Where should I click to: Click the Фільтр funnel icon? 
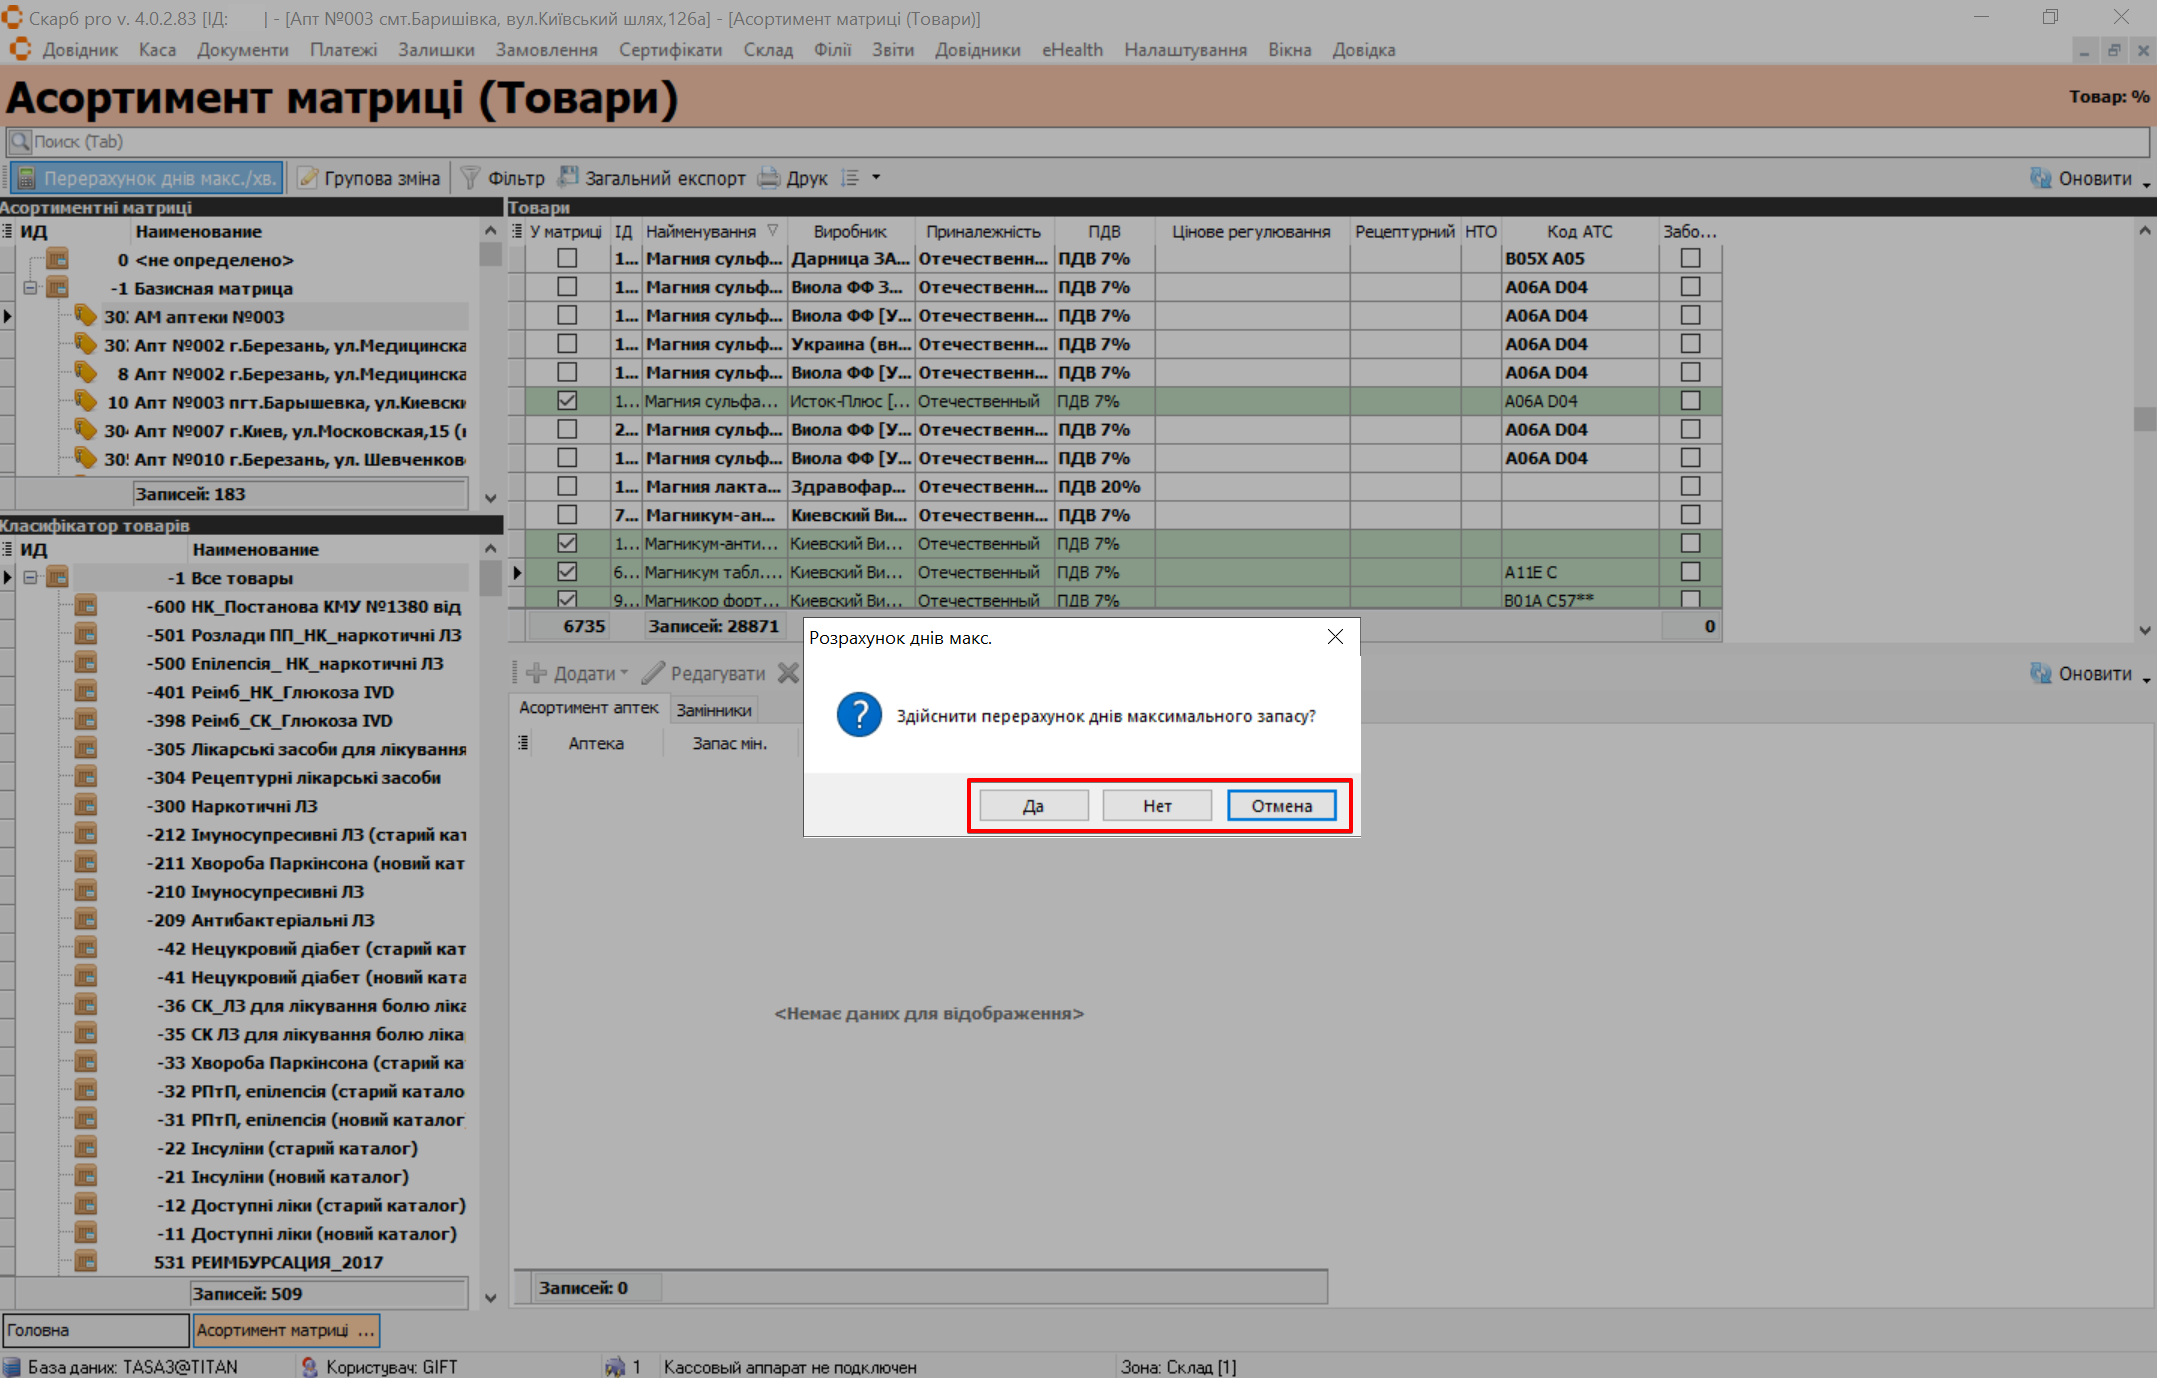click(x=470, y=178)
